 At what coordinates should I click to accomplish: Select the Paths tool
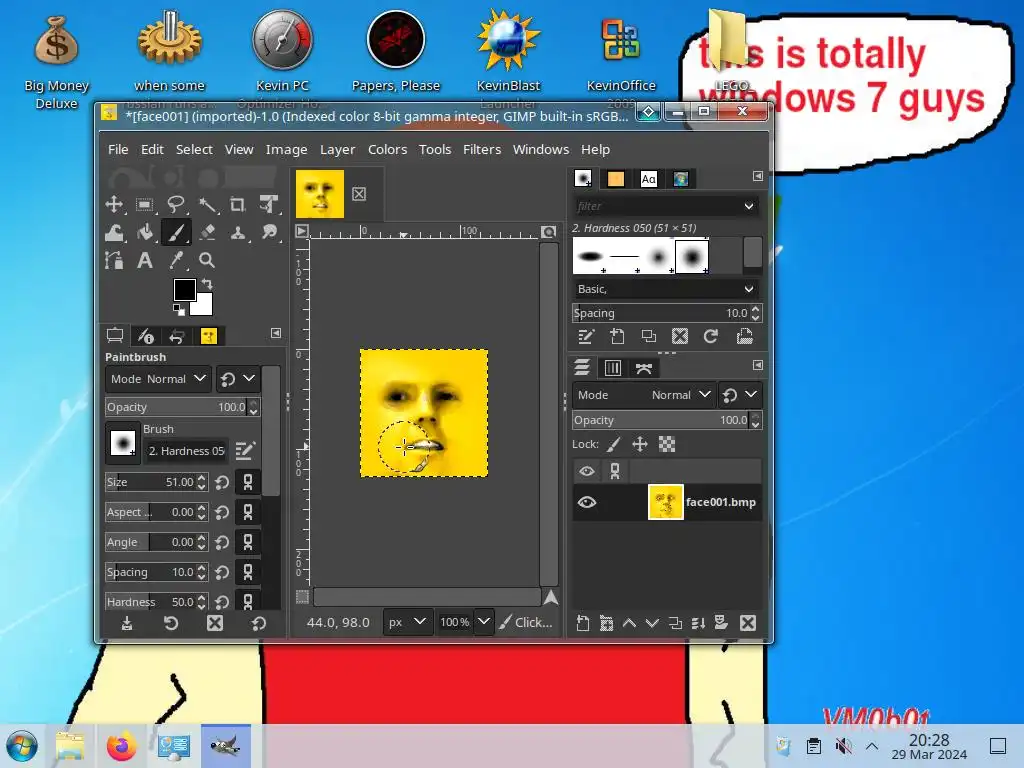click(x=114, y=261)
